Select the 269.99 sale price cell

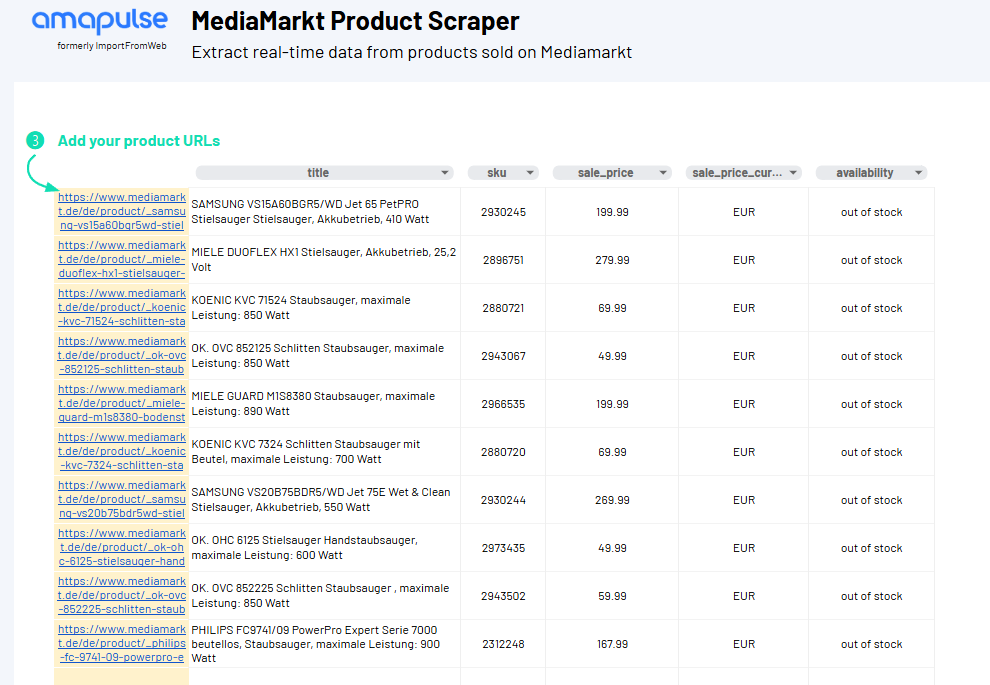[612, 500]
